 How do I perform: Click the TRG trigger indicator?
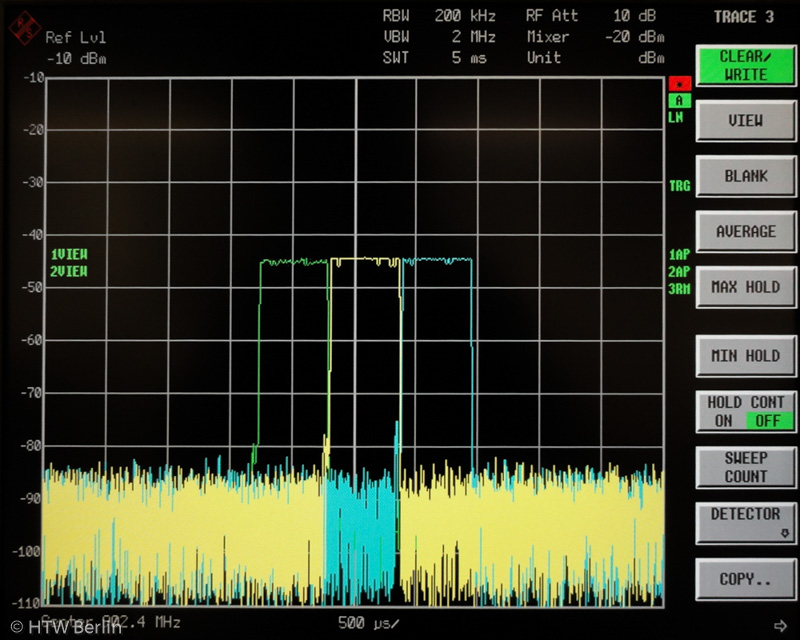pyautogui.click(x=679, y=186)
